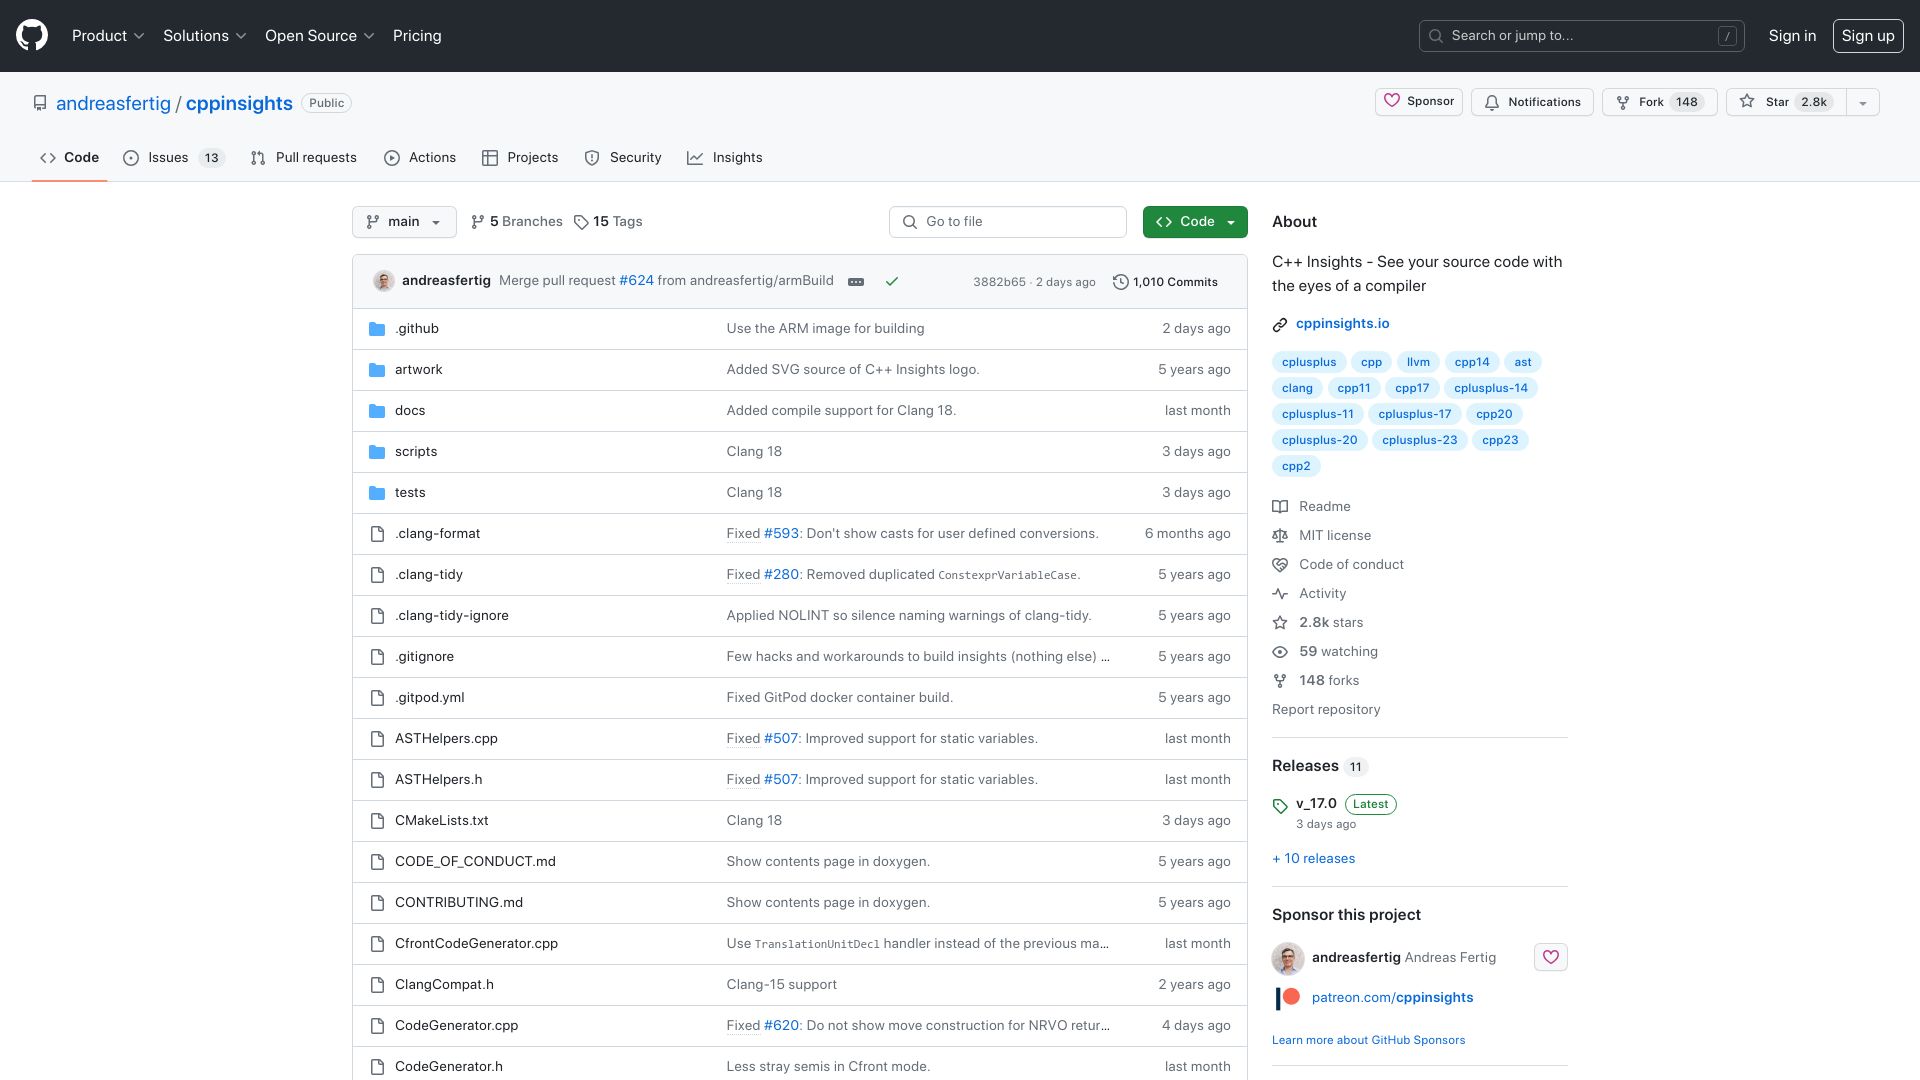Screen dimensions: 1920x1080
Task: Open the andreasfertig owner link
Action: tap(113, 104)
